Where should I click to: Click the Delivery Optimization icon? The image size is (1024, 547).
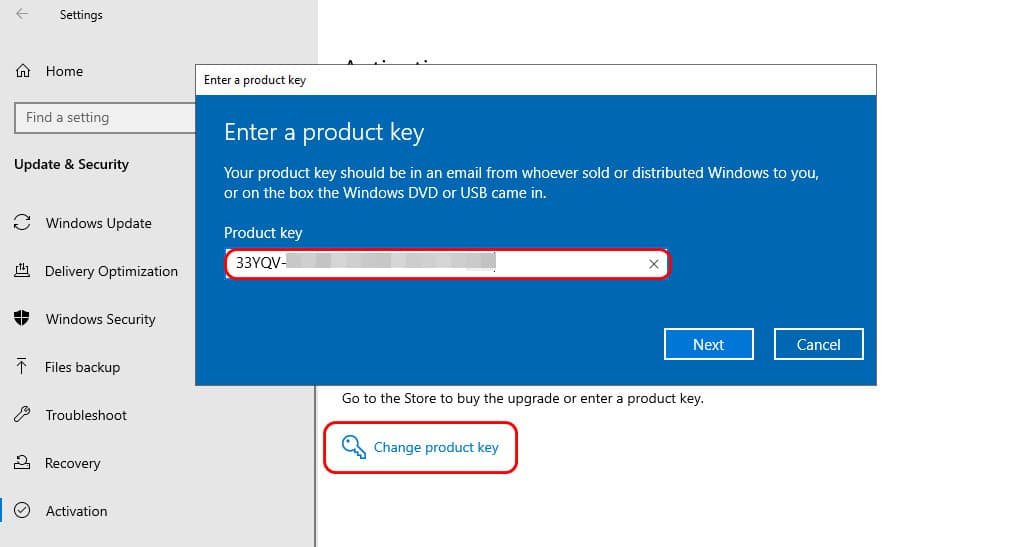[22, 270]
